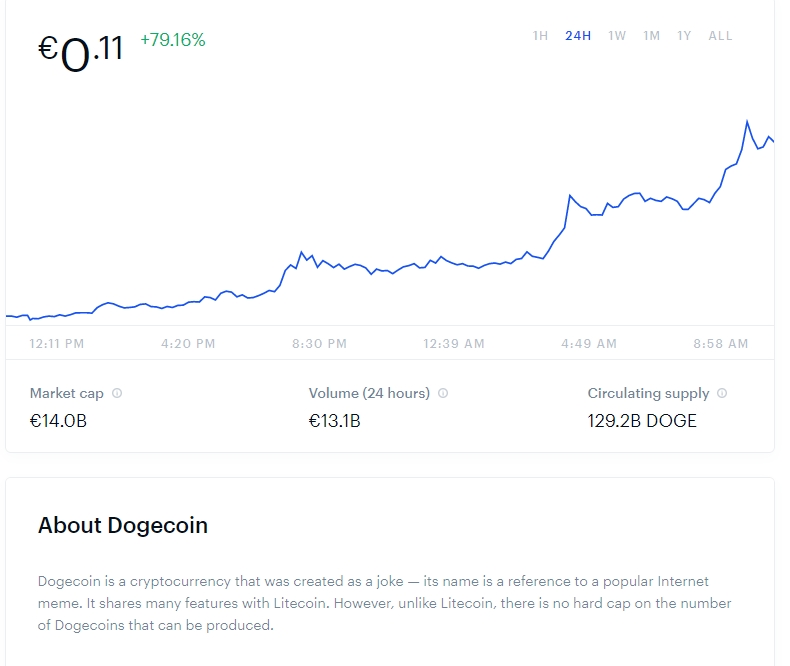The image size is (790, 666).
Task: Show info for Market cap
Action: [117, 394]
